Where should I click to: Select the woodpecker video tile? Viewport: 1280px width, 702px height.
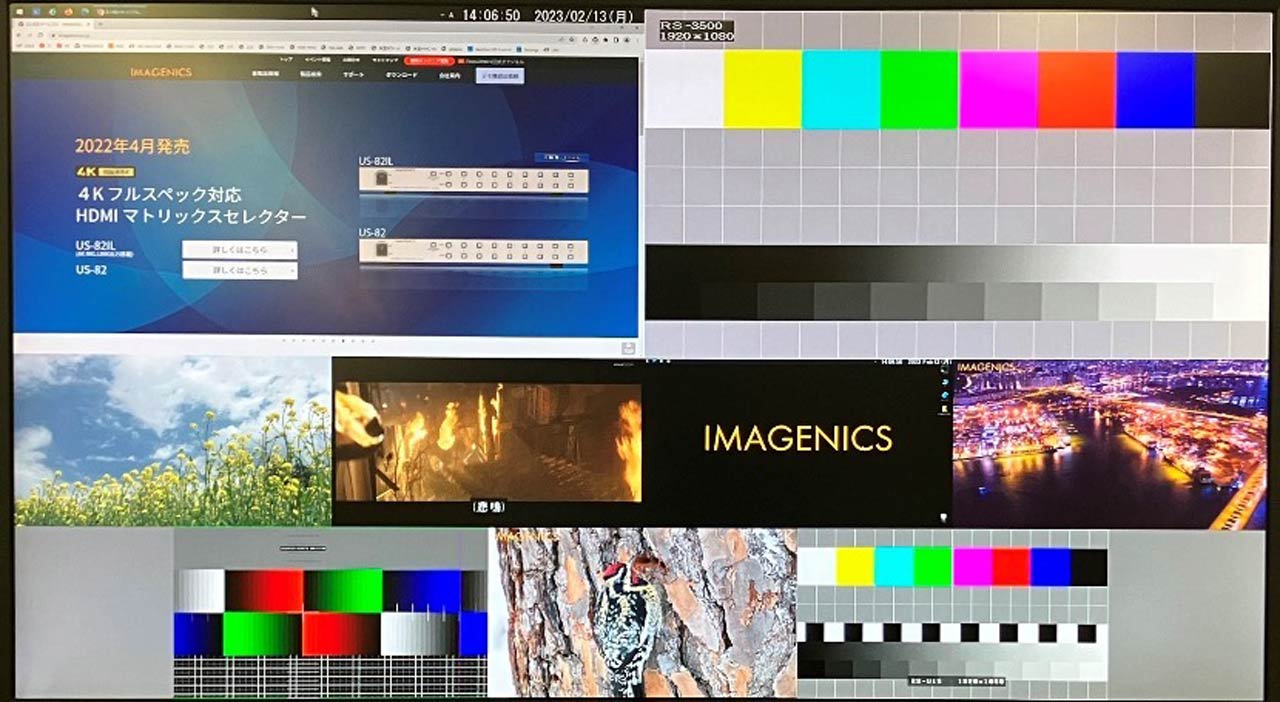point(642,613)
